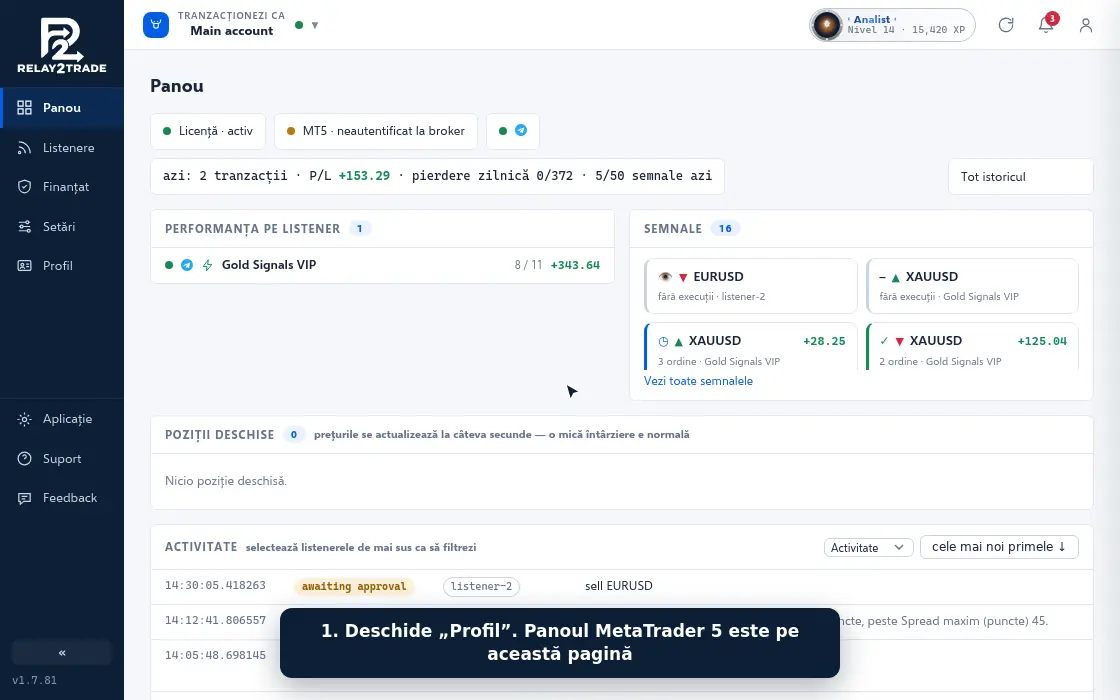
Task: Open XAUUSD fără execuții signal card
Action: (972, 286)
